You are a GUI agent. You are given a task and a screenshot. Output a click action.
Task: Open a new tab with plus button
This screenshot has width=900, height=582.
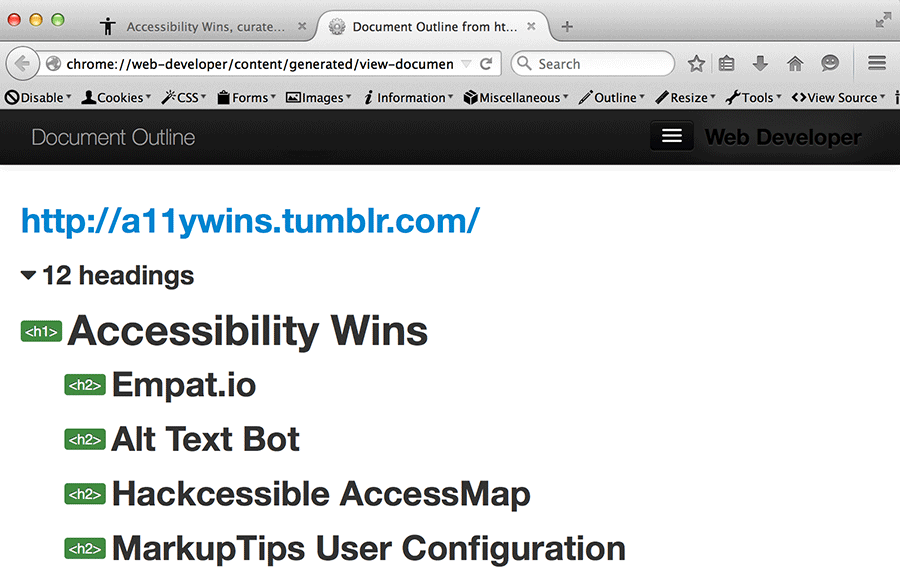567,26
